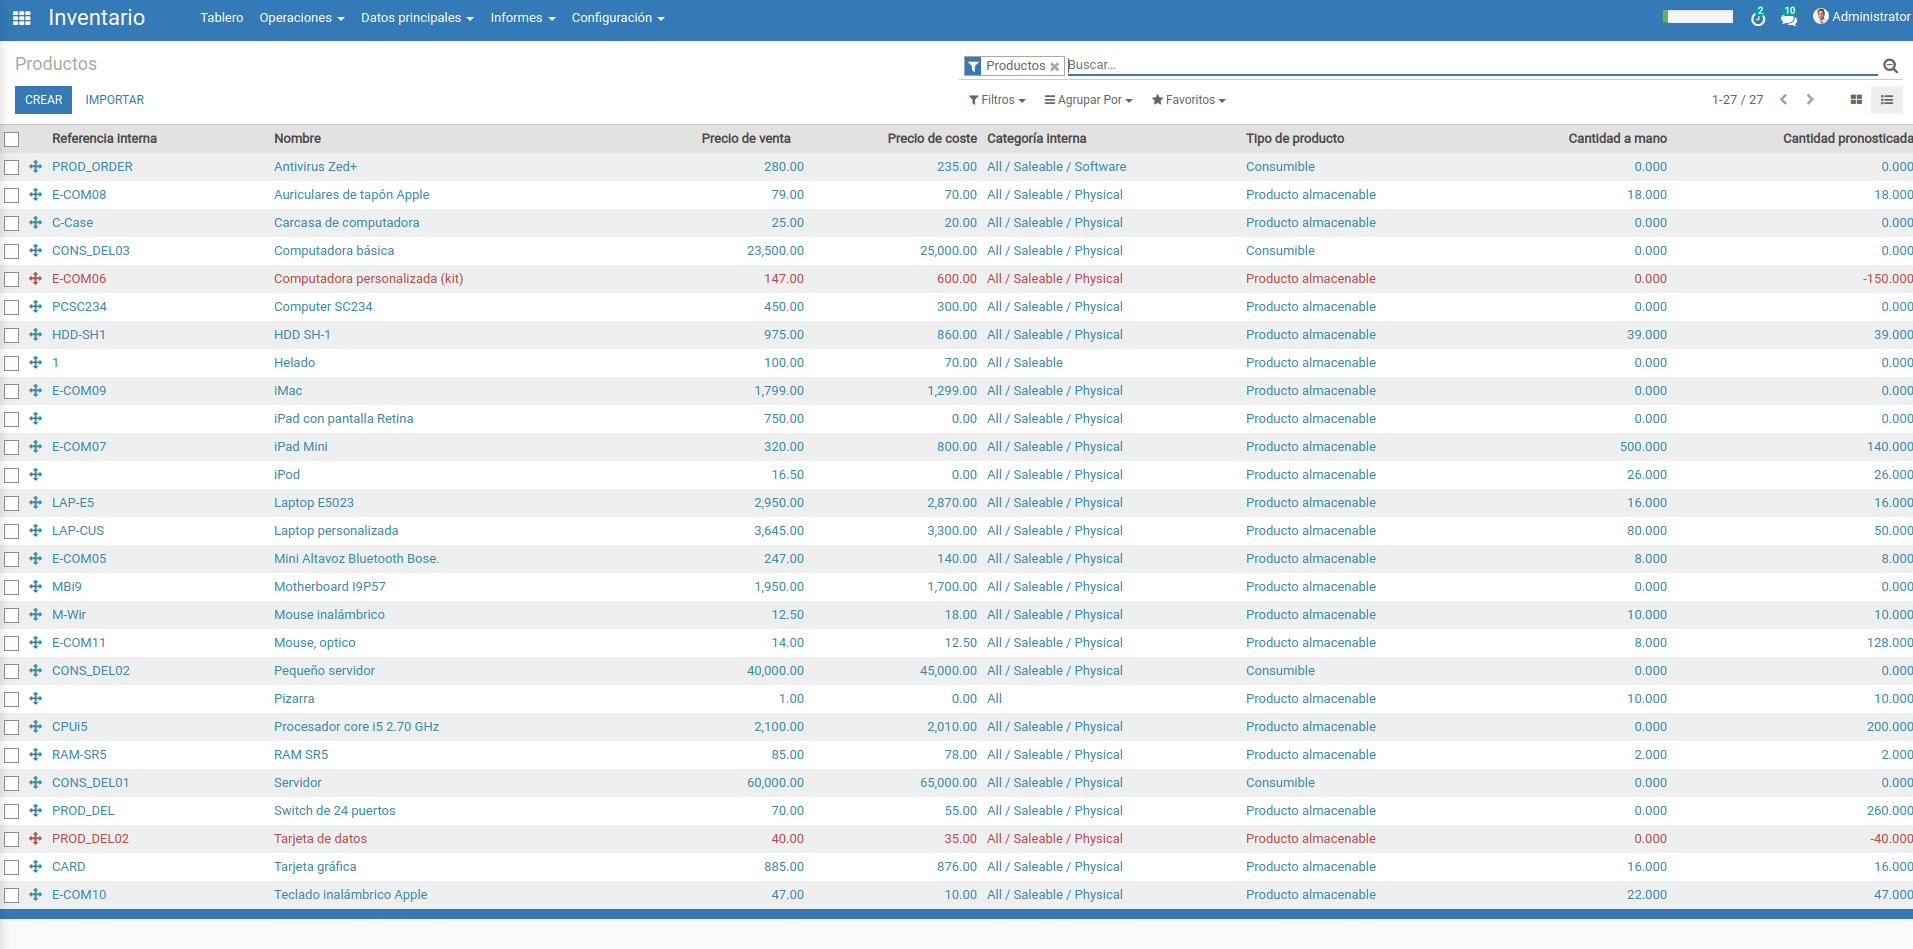The width and height of the screenshot is (1913, 949).
Task: Click the handle icon on Teclado inalámbrico Apple row
Action: [x=35, y=895]
